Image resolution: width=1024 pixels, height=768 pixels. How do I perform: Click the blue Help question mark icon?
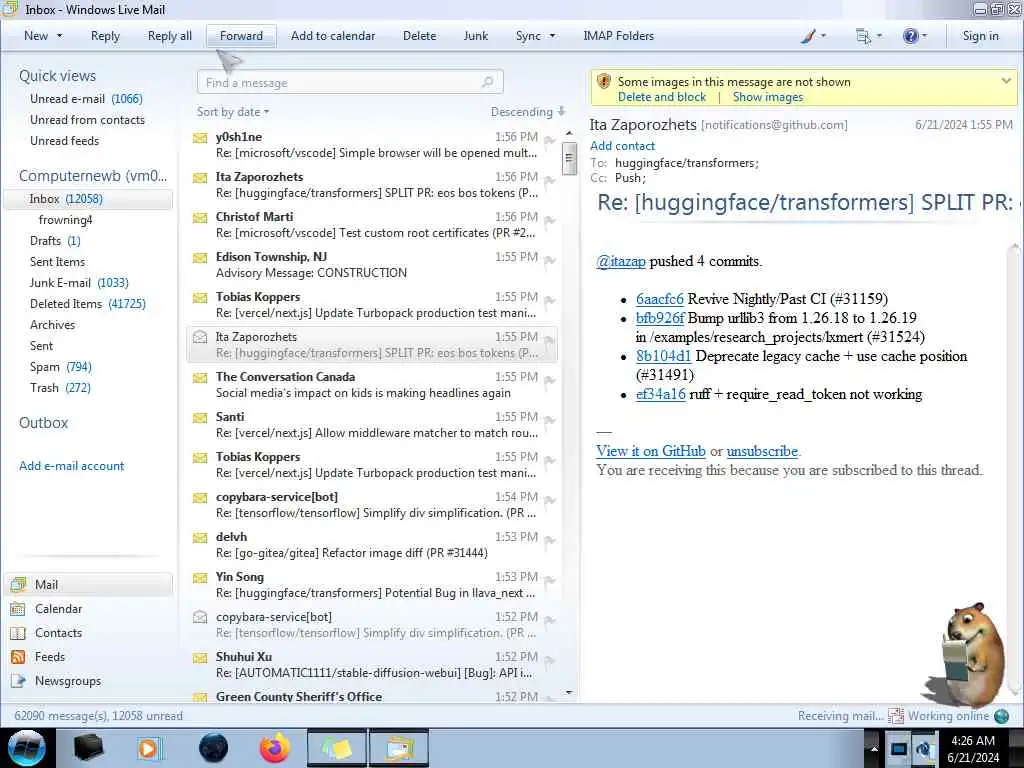(x=910, y=36)
